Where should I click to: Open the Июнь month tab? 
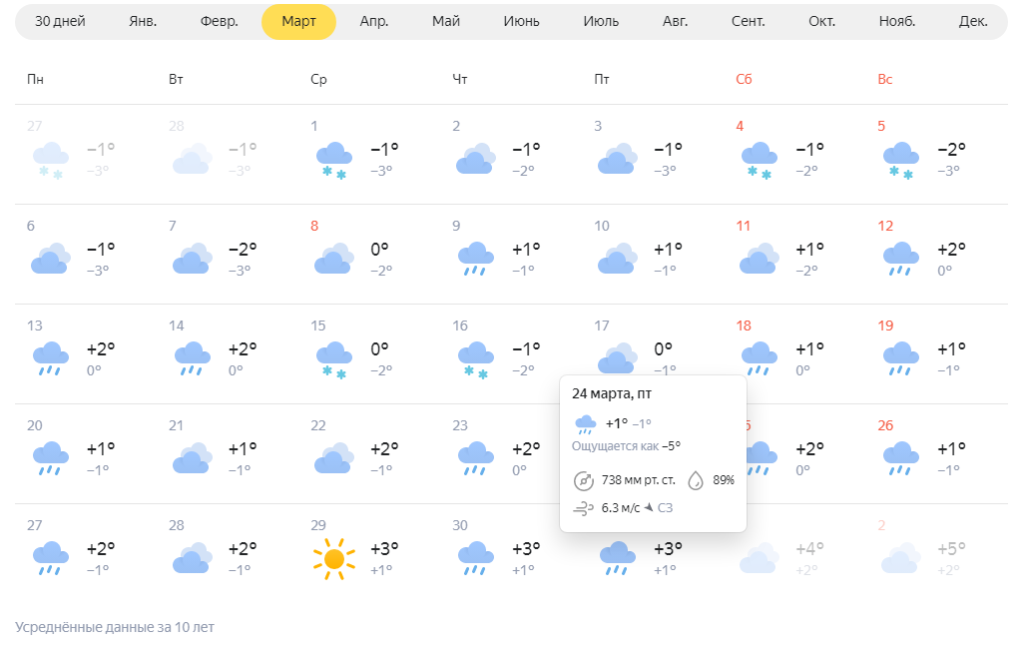click(522, 22)
